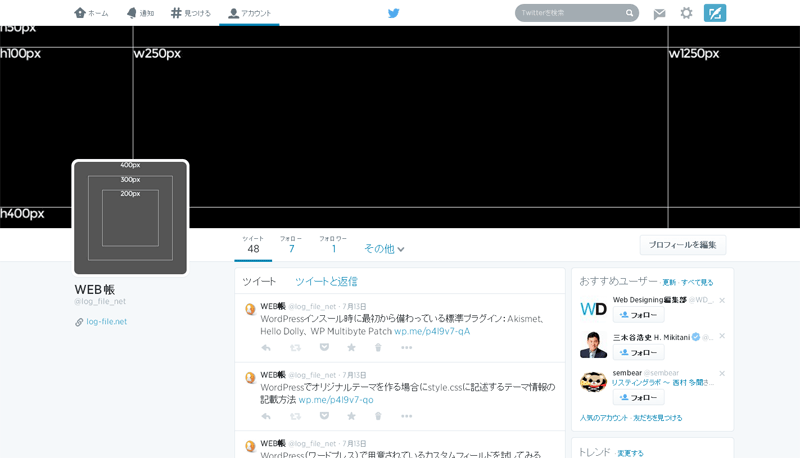Open link wp.me/p4I9v7-qo in second tweet
The width and height of the screenshot is (800, 458).
pos(336,400)
